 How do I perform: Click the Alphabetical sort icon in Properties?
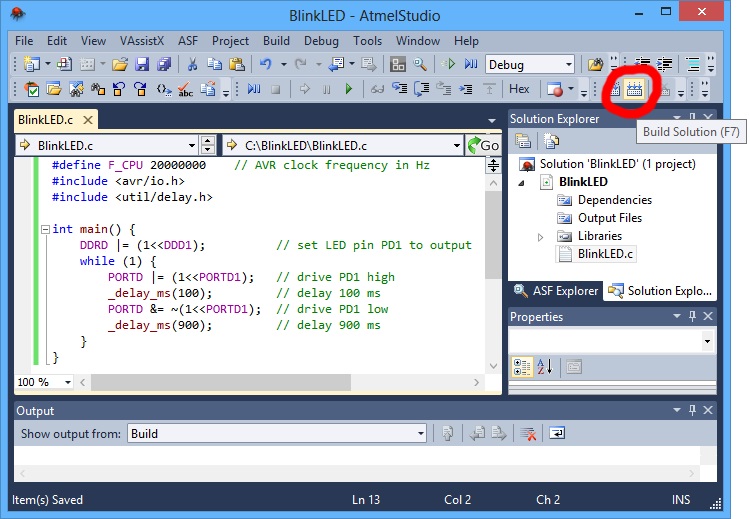(x=545, y=366)
